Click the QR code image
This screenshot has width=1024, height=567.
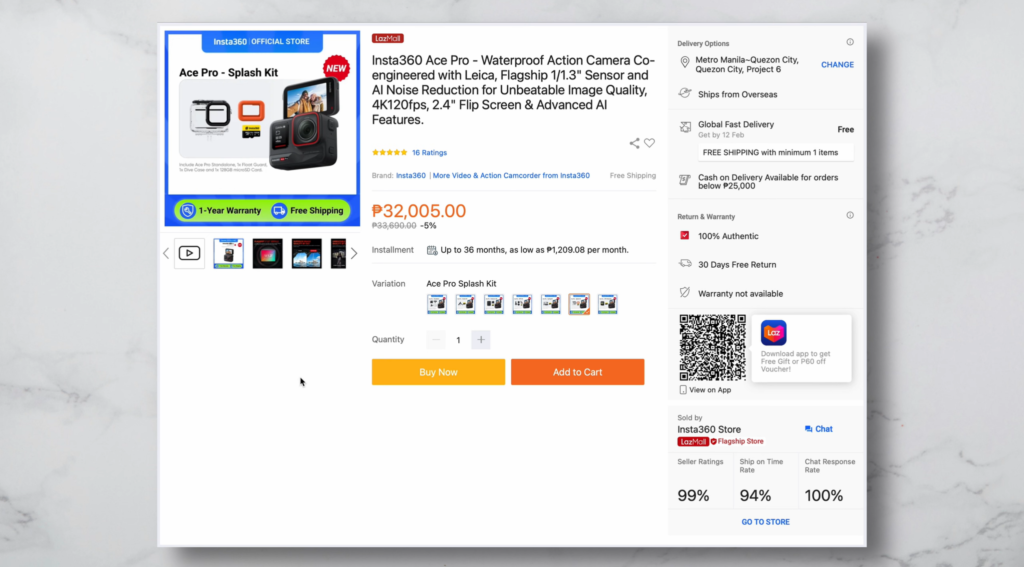tap(712, 348)
